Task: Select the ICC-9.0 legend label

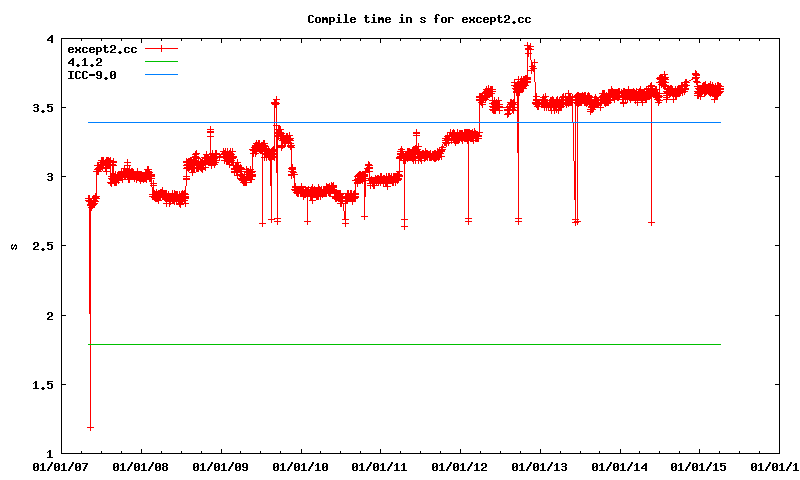Action: pos(91,75)
